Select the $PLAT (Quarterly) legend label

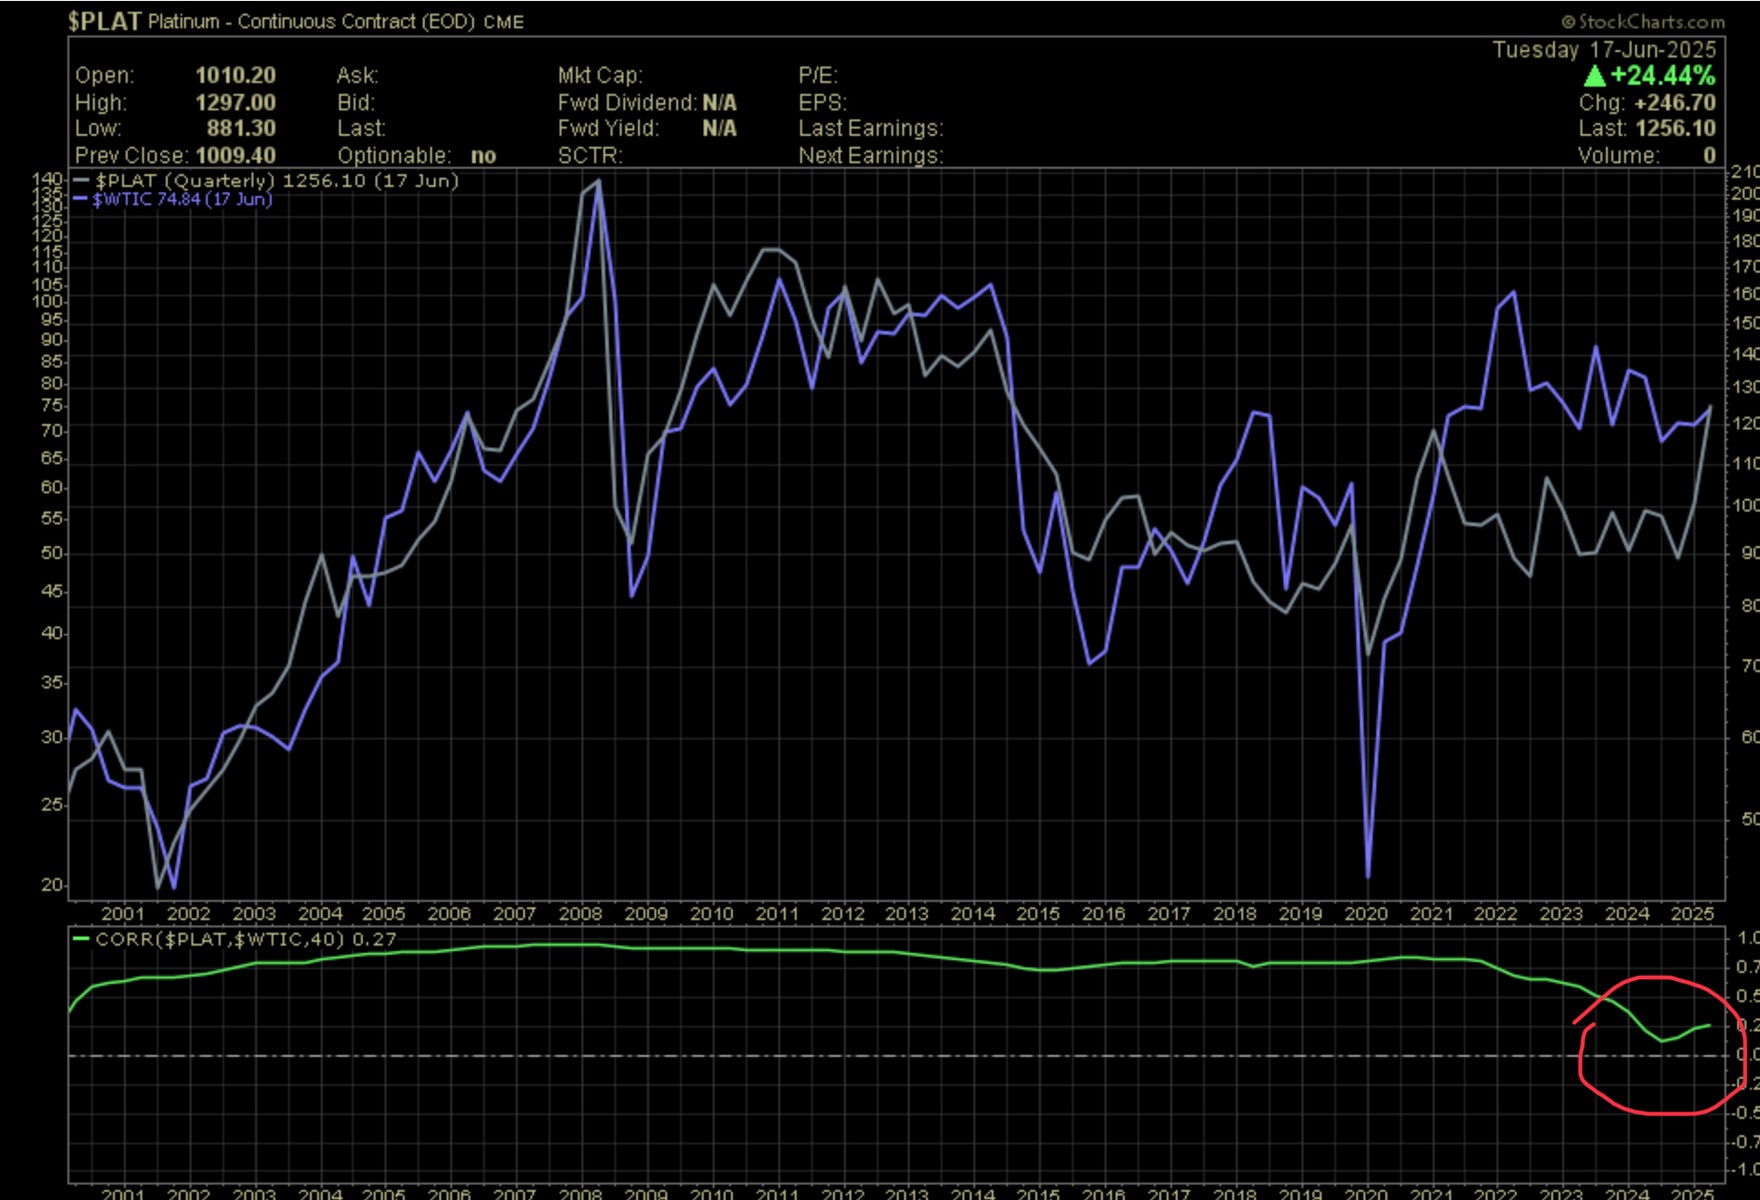pyautogui.click(x=276, y=181)
